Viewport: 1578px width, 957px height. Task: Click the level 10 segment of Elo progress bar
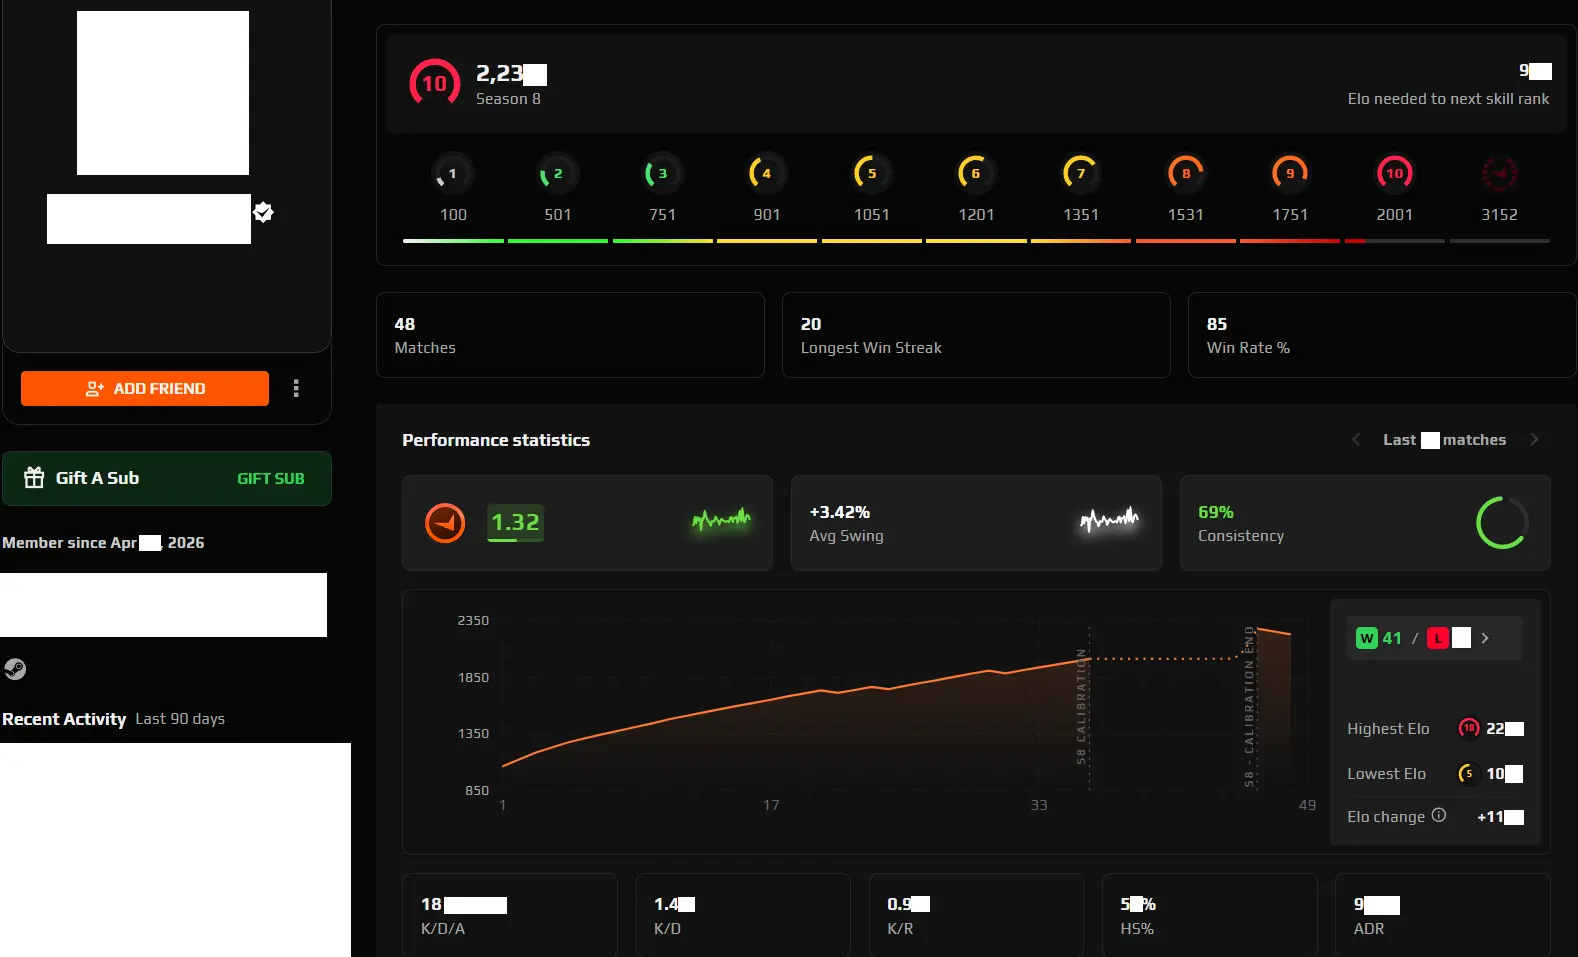coord(1394,241)
